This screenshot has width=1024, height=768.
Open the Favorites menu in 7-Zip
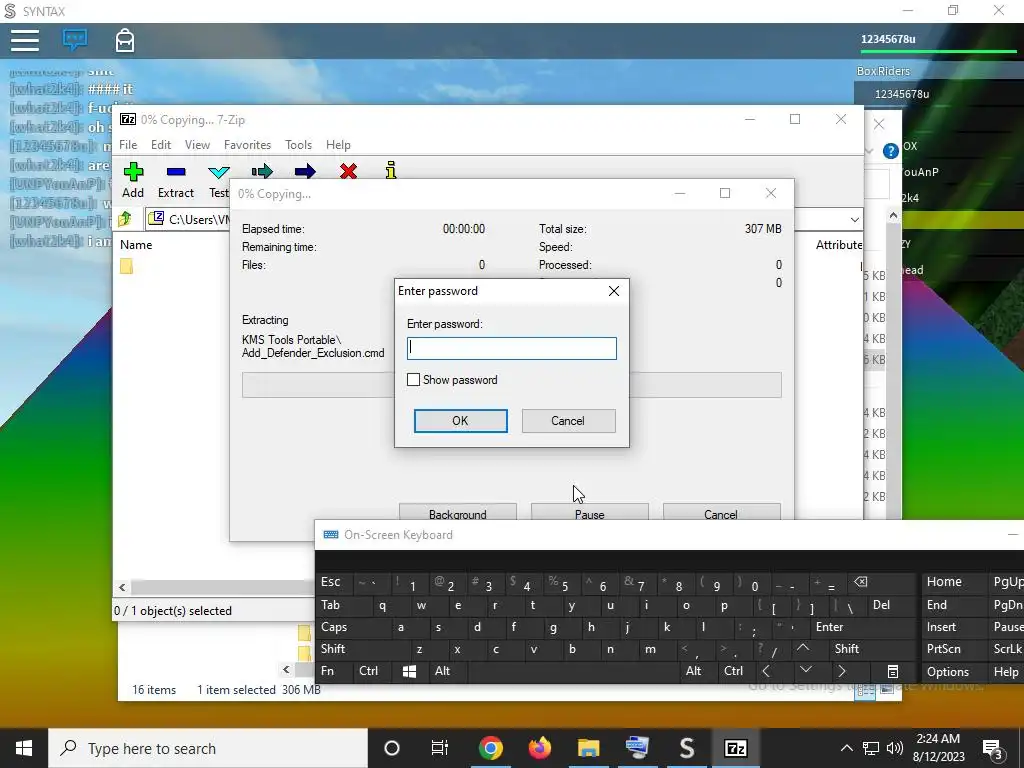(248, 145)
